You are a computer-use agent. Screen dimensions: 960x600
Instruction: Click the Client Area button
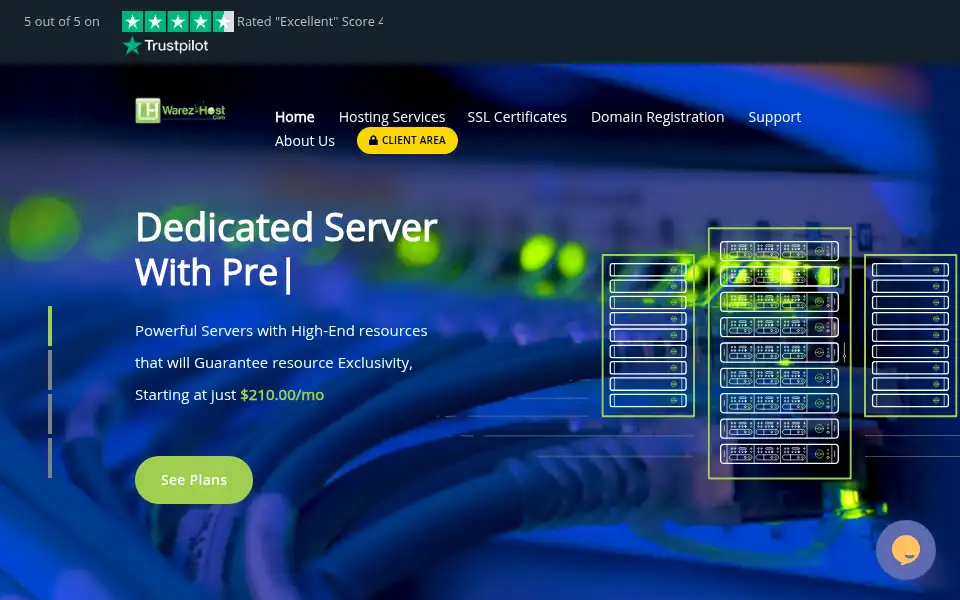pyautogui.click(x=407, y=140)
